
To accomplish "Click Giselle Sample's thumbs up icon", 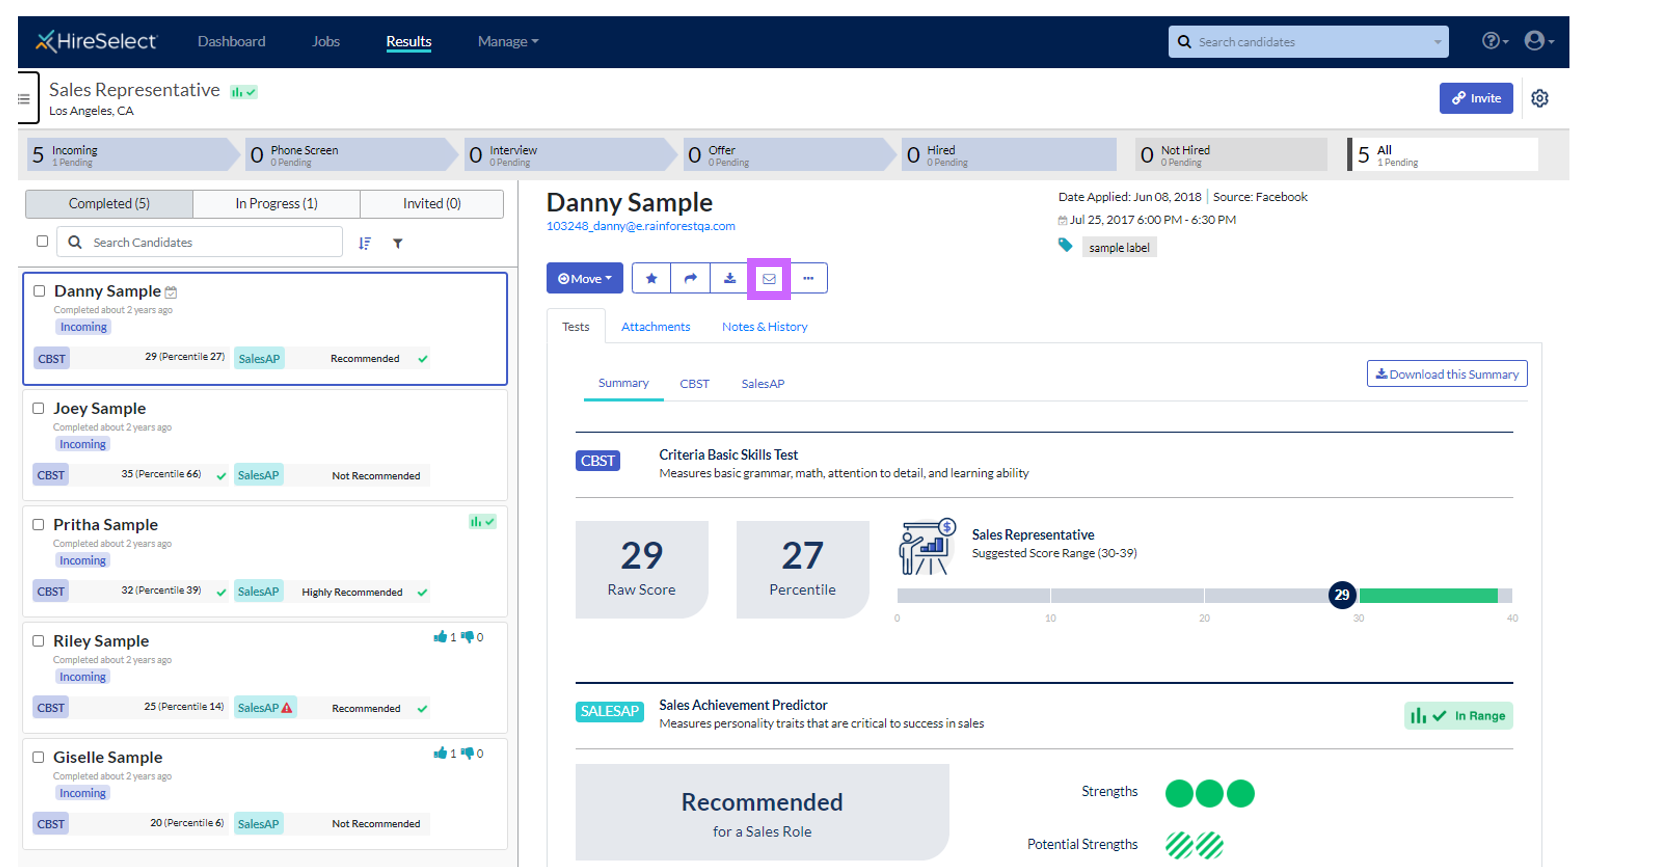I will (x=440, y=753).
